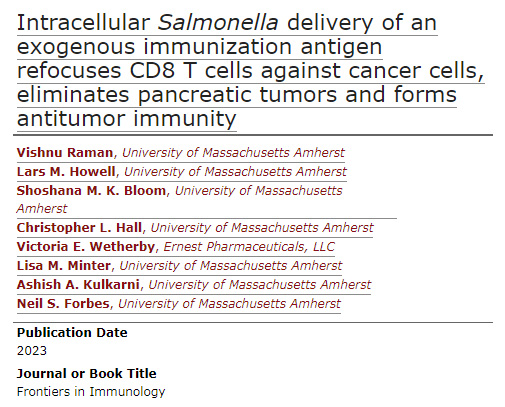Open author Vishnu Raman's link
505x407 pixels.
tap(65, 153)
